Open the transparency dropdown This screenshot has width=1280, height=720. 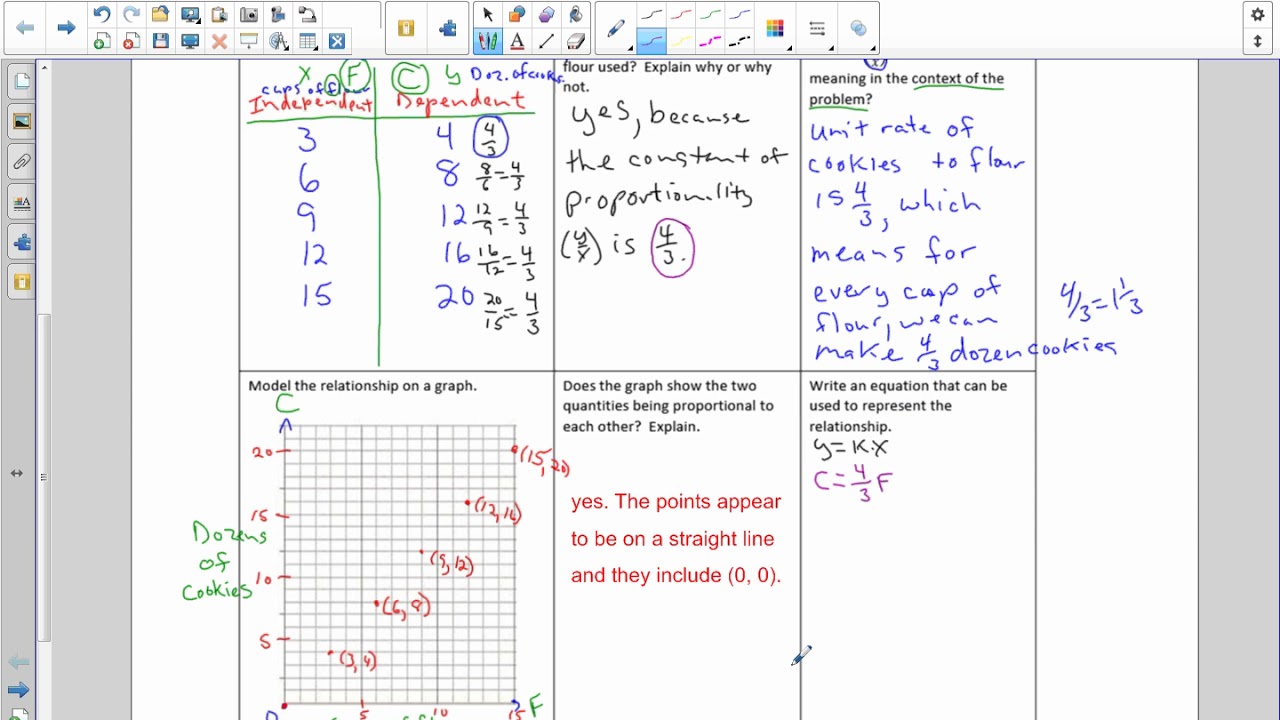[858, 28]
